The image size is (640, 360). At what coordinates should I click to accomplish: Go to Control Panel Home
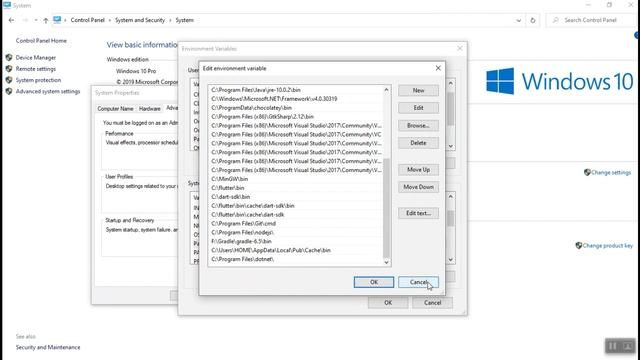click(41, 41)
